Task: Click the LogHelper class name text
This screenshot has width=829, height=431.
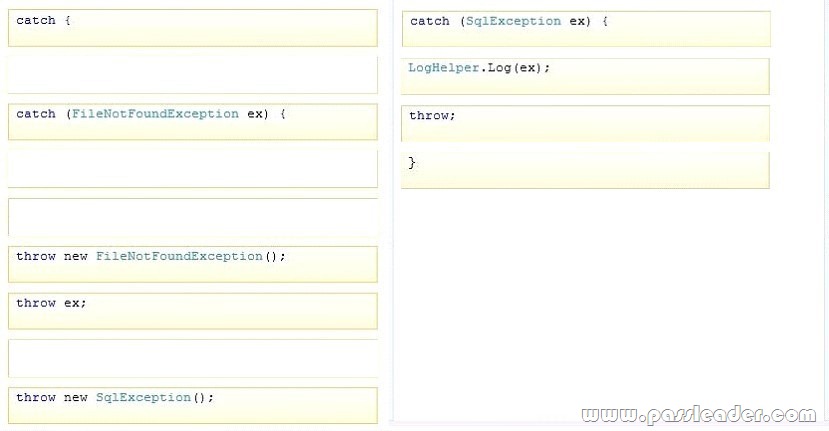Action: [x=444, y=68]
